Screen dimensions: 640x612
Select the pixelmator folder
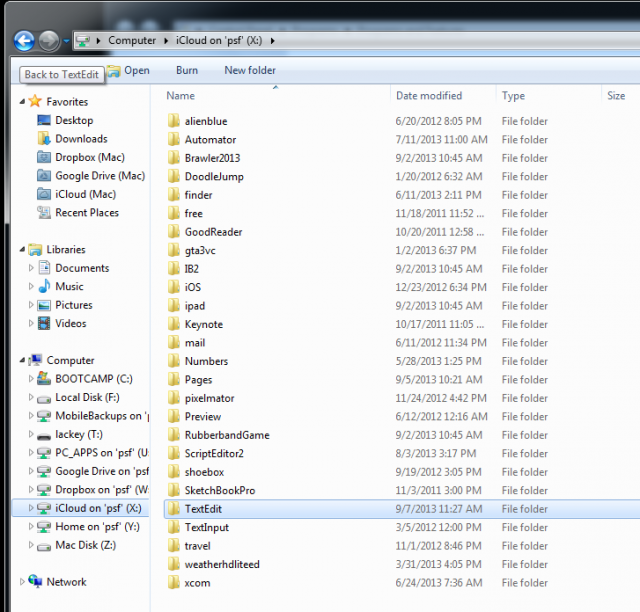209,398
